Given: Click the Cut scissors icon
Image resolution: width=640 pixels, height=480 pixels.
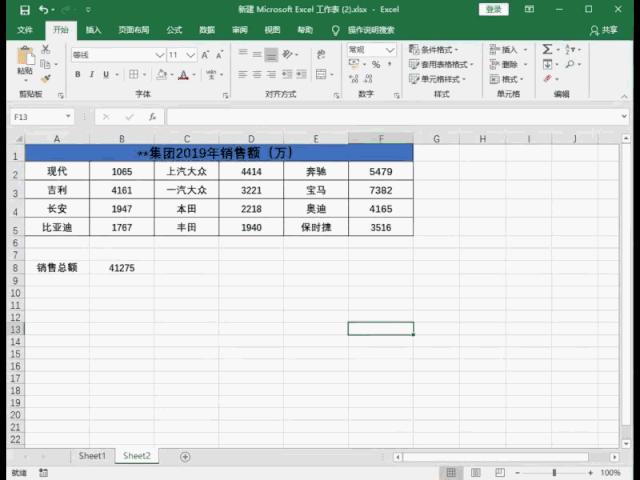Looking at the screenshot, I should tap(46, 49).
